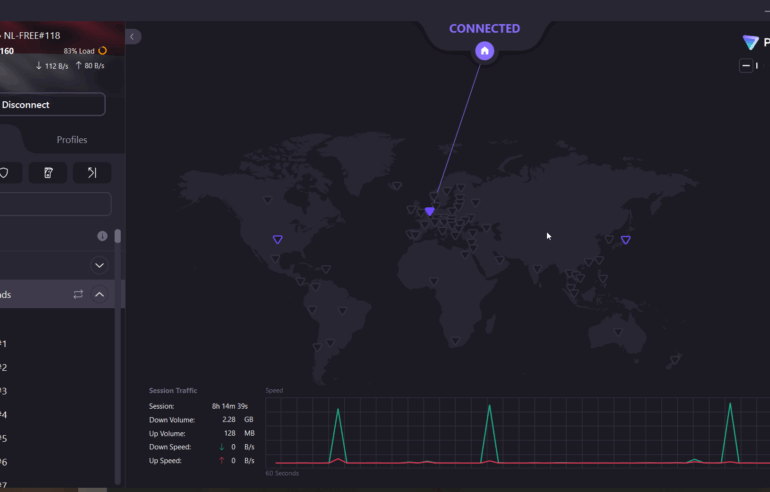
Task: Click the connected Netherlands map marker
Action: coord(430,211)
